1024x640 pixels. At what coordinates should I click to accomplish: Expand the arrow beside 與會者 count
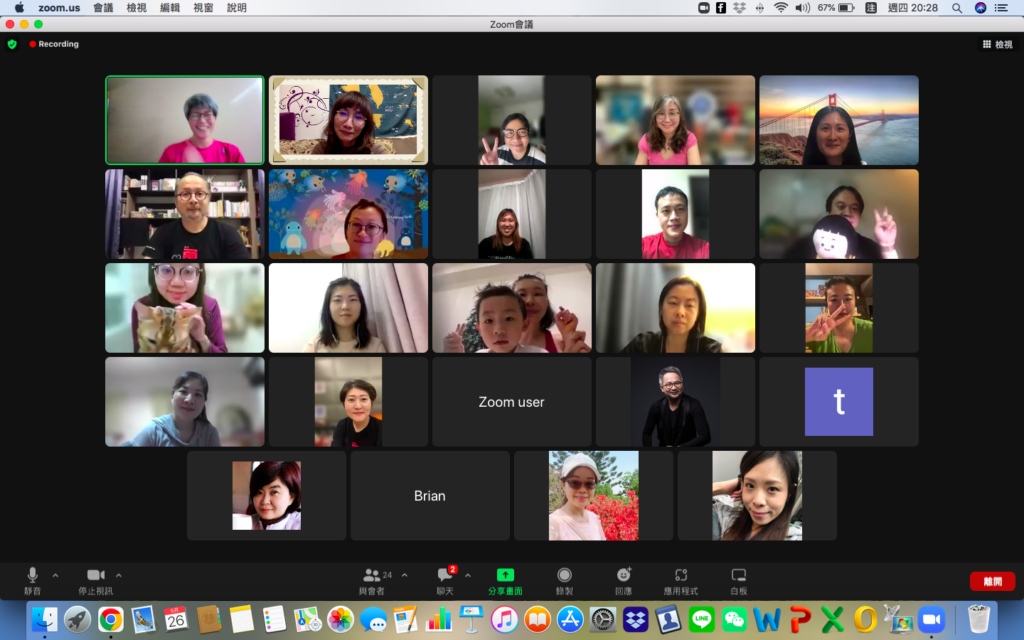(405, 575)
